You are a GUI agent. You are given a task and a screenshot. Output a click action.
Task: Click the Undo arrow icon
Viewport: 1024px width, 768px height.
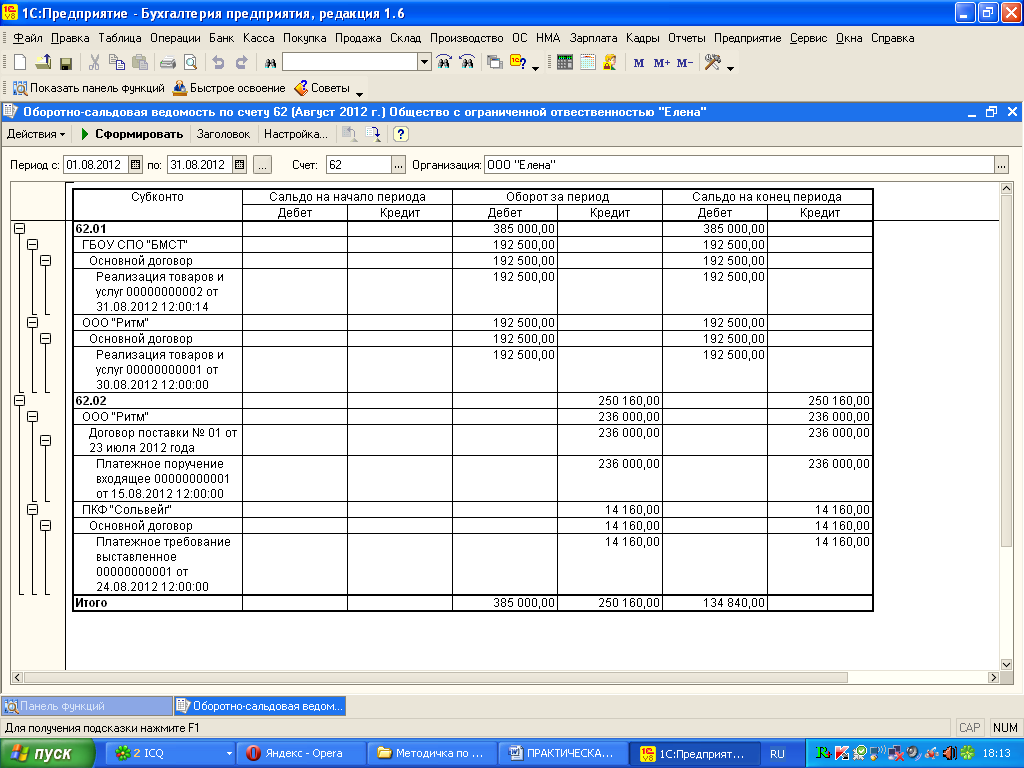[219, 63]
